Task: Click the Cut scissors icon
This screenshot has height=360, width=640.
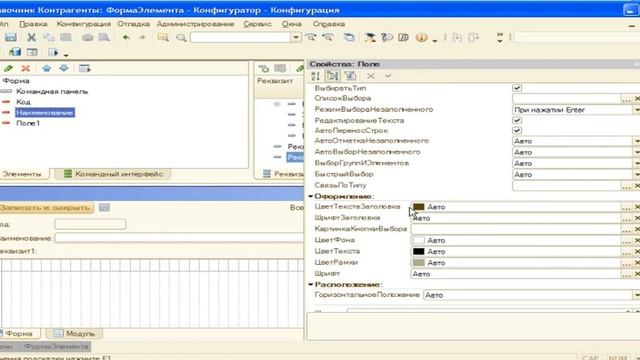Action: coord(31,38)
